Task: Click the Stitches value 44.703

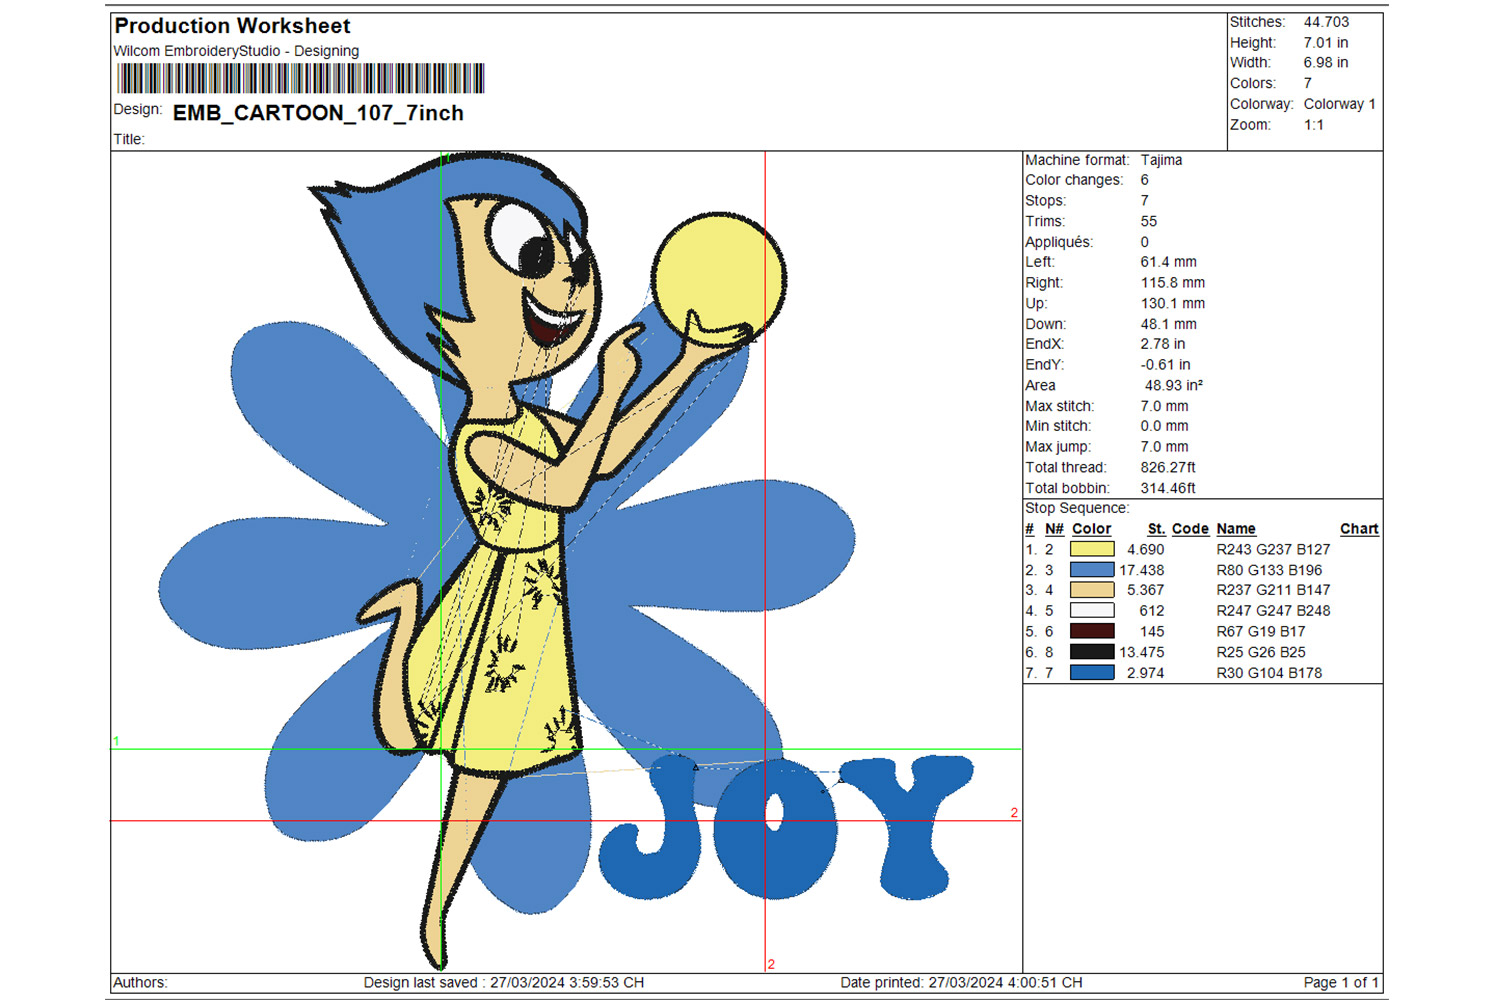Action: pyautogui.click(x=1326, y=22)
